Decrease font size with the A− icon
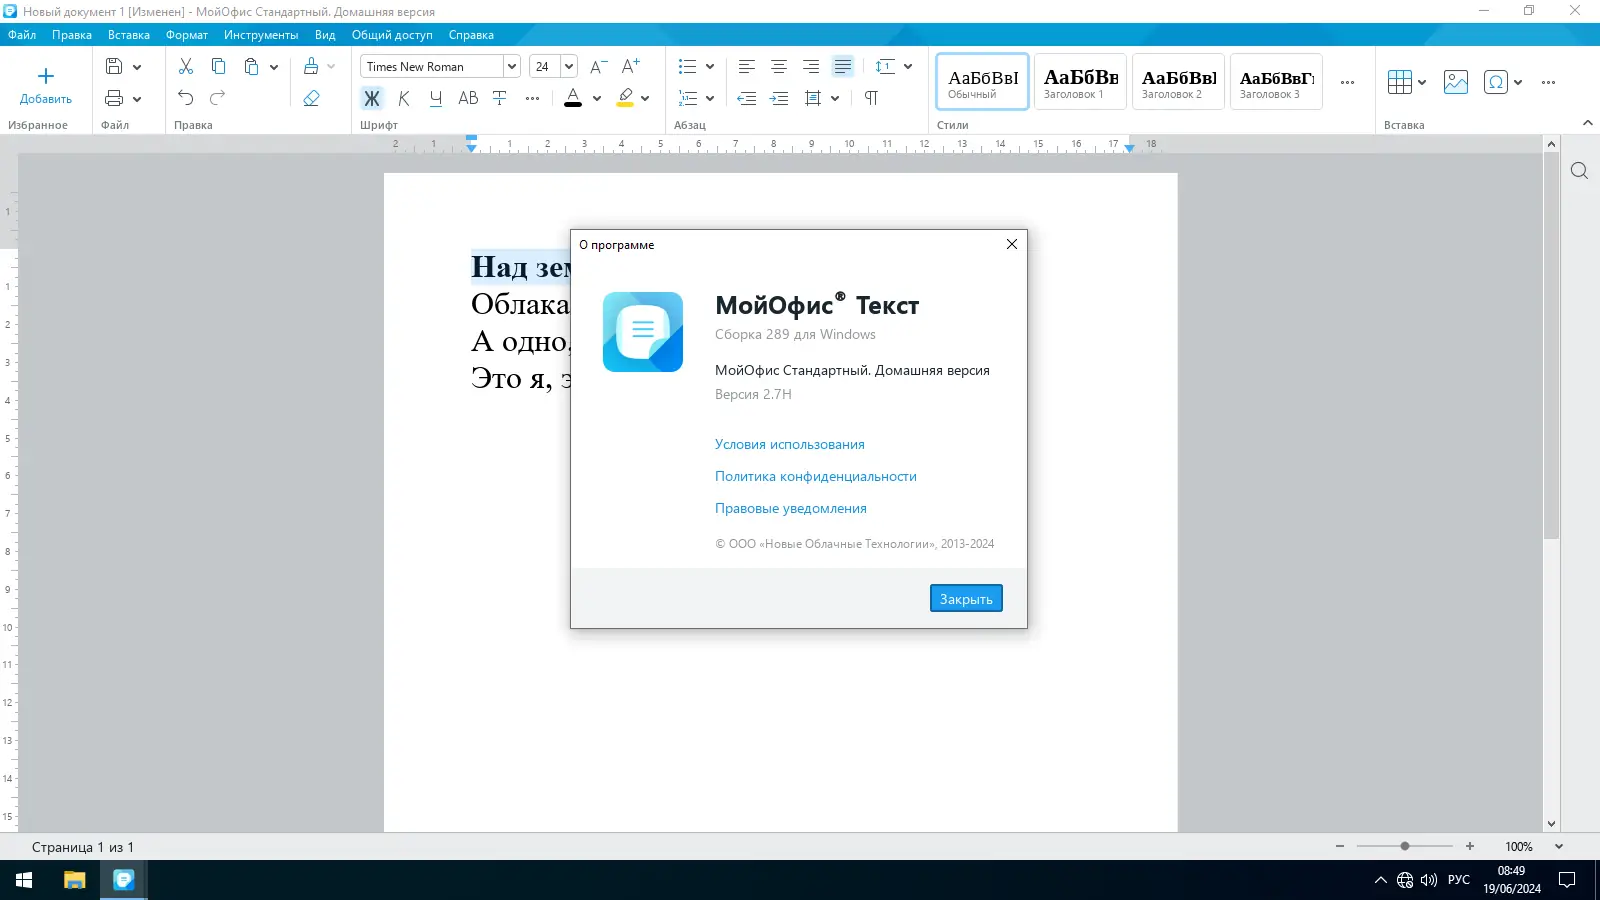The width and height of the screenshot is (1600, 900). tap(598, 67)
